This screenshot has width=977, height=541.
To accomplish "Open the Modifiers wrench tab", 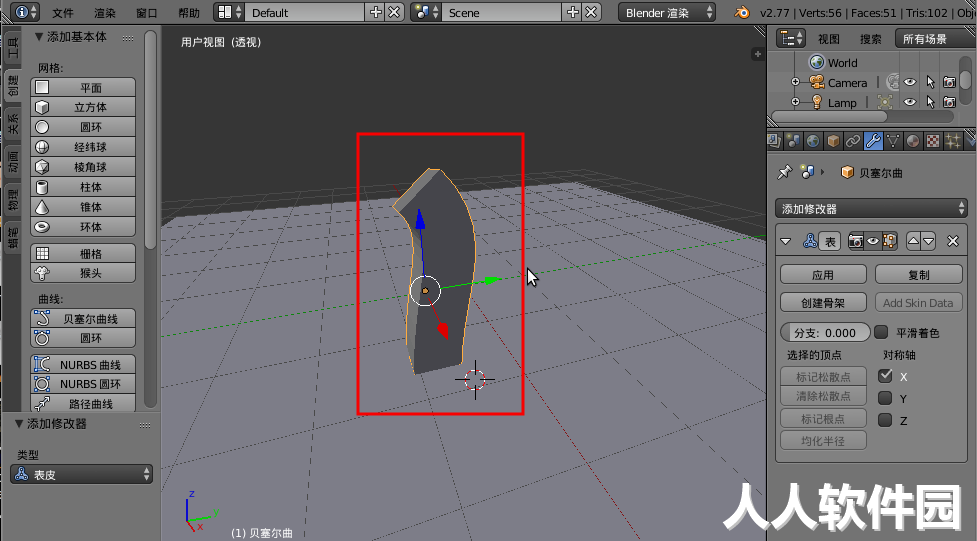I will [x=873, y=141].
